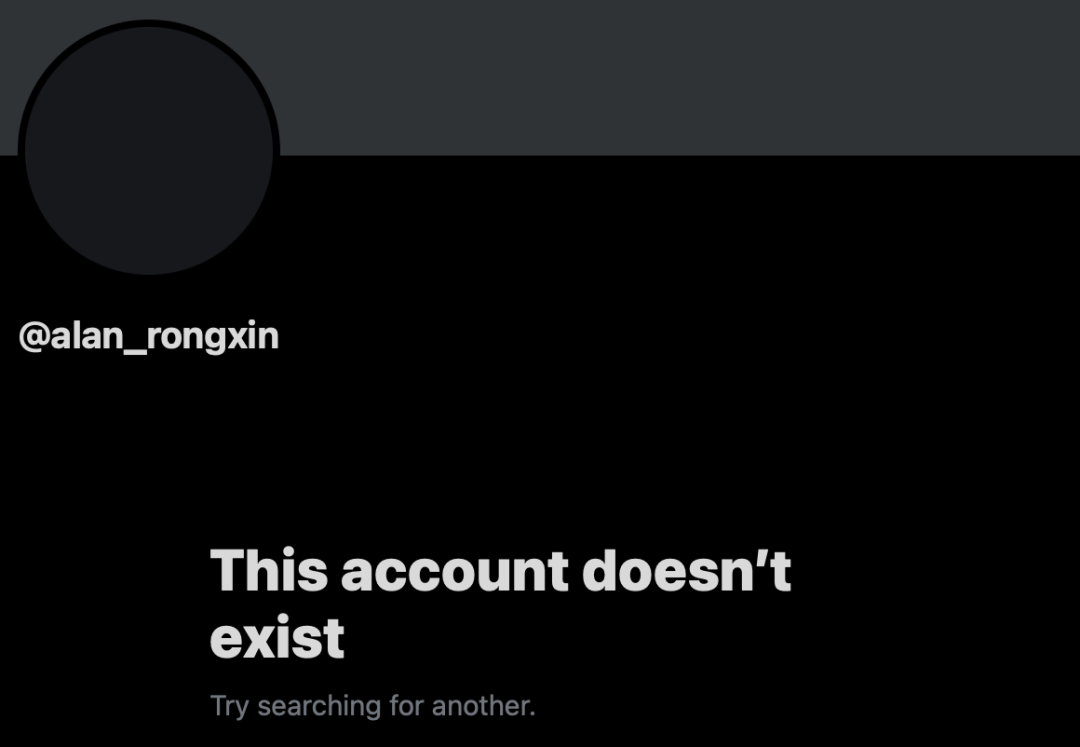The width and height of the screenshot is (1080, 747).
Task: Click the word "doesn't" in the heading
Action: point(687,571)
